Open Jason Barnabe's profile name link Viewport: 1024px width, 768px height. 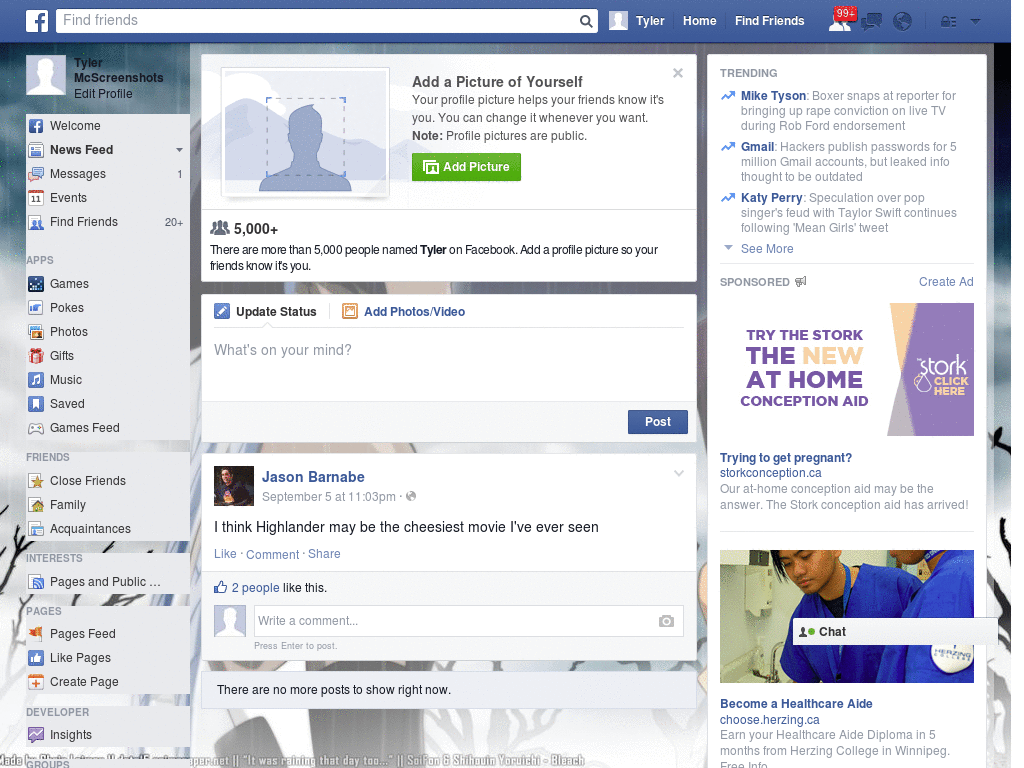[x=313, y=477]
